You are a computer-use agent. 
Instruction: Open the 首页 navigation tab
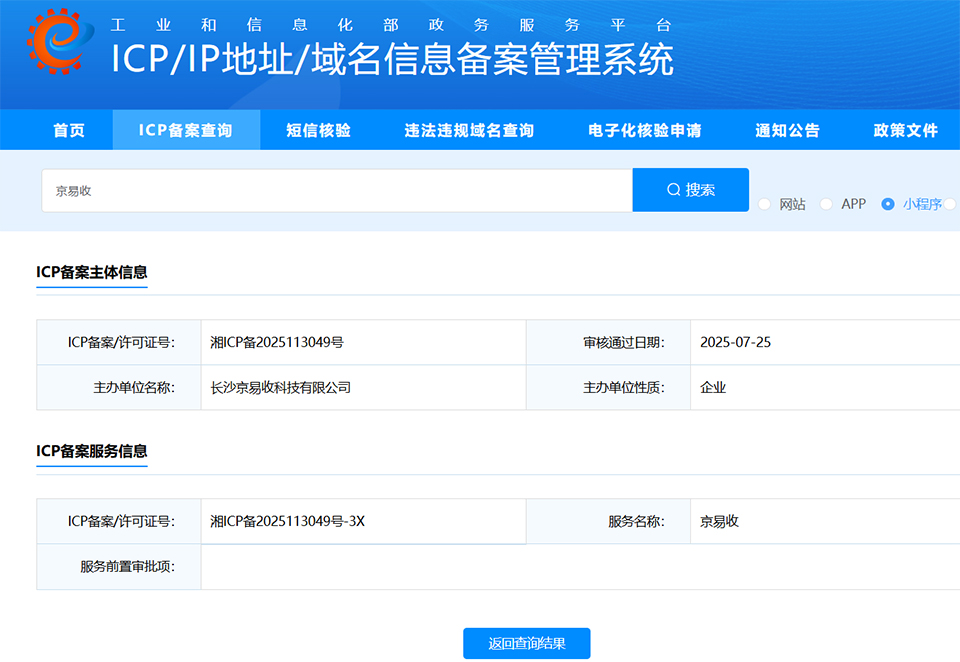pyautogui.click(x=69, y=130)
